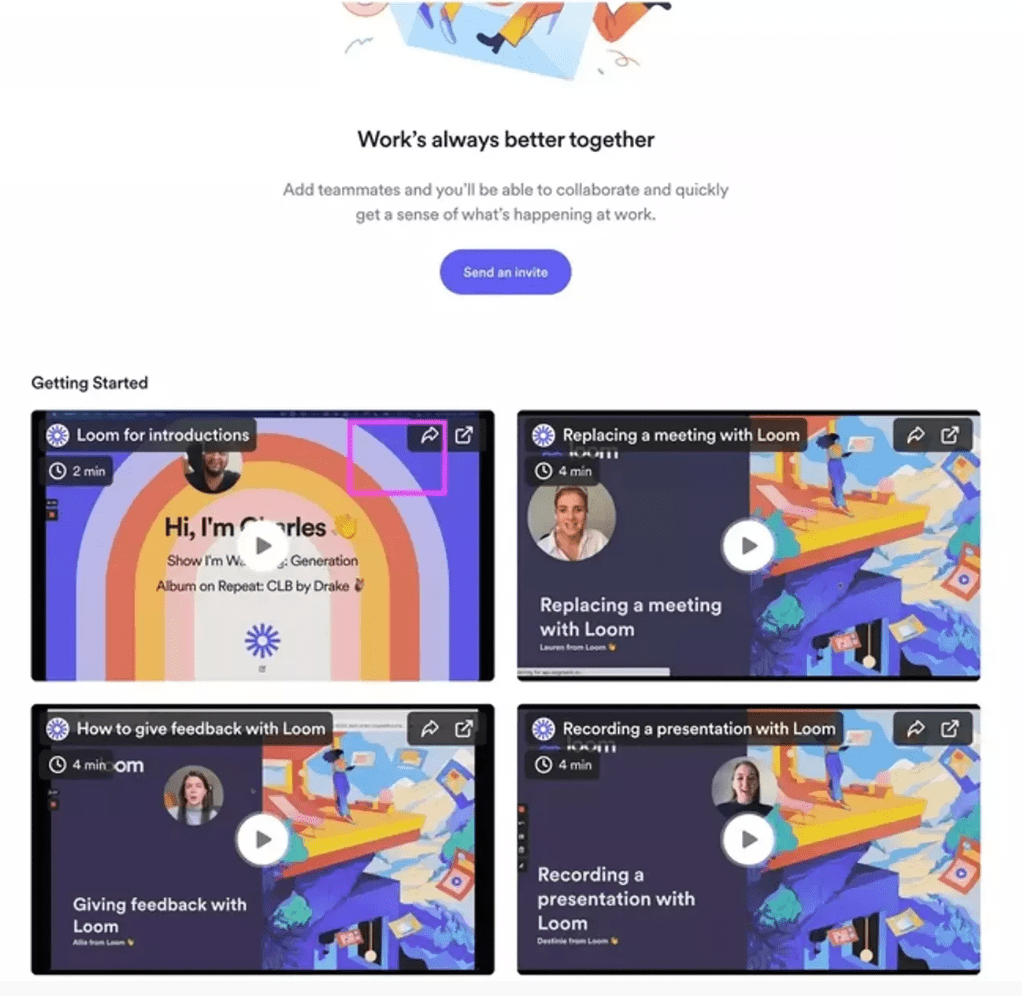
Task: Open How to give feedback video externally
Action: (x=463, y=728)
